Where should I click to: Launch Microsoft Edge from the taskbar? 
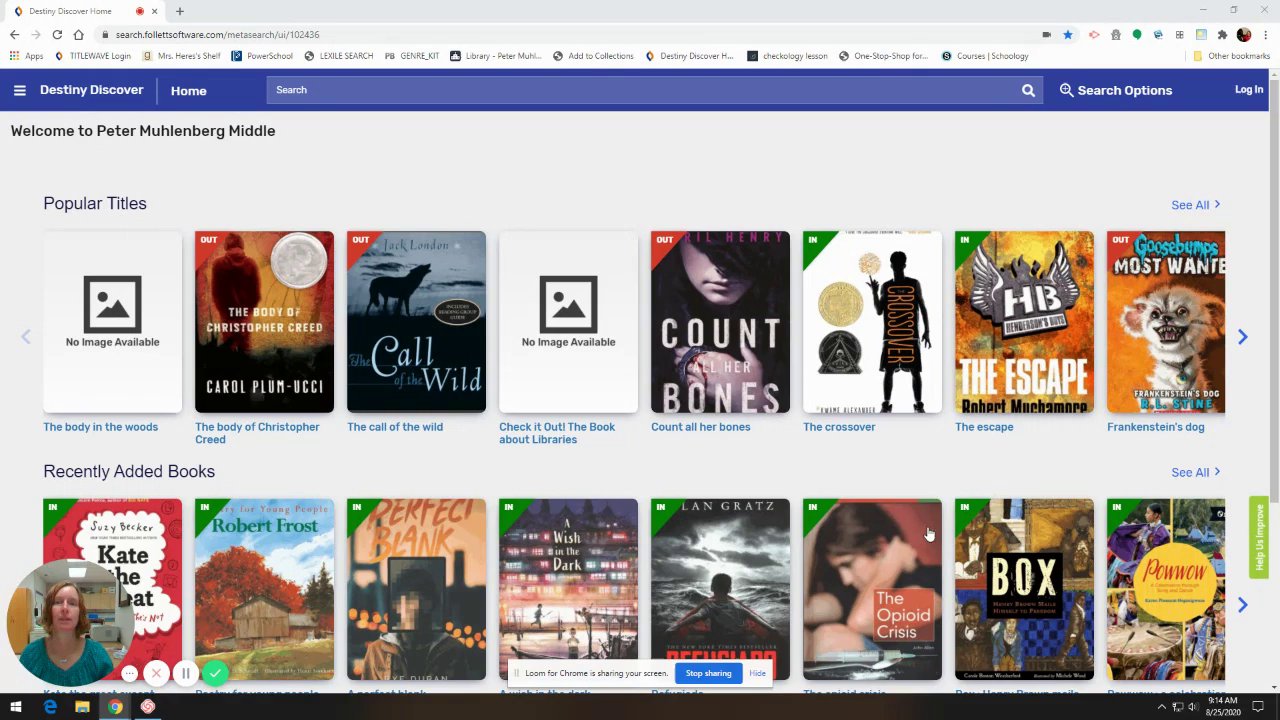[50, 707]
